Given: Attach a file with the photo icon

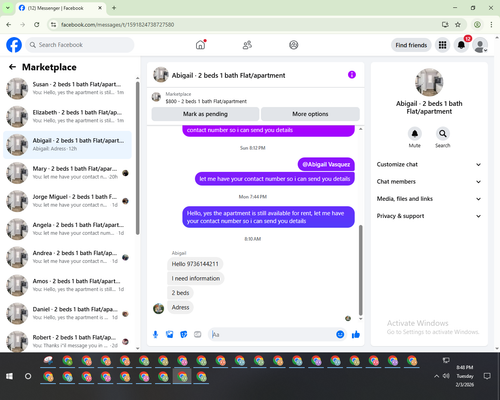Looking at the screenshot, I should pos(169,334).
